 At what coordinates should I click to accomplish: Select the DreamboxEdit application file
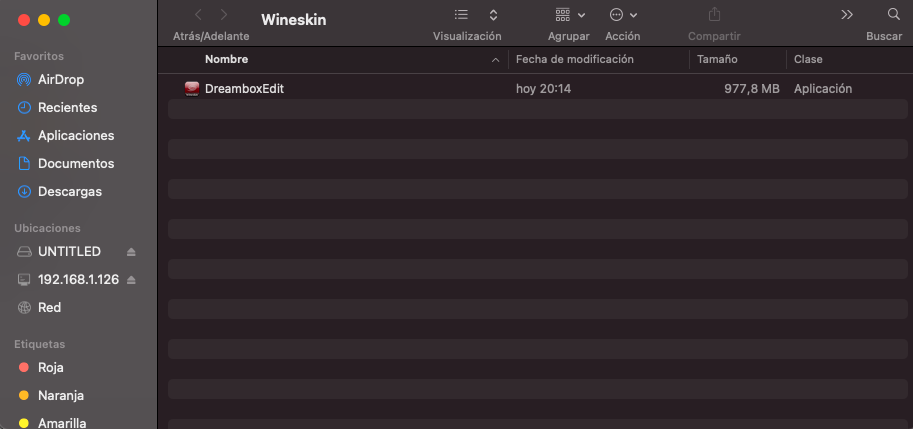(x=244, y=89)
